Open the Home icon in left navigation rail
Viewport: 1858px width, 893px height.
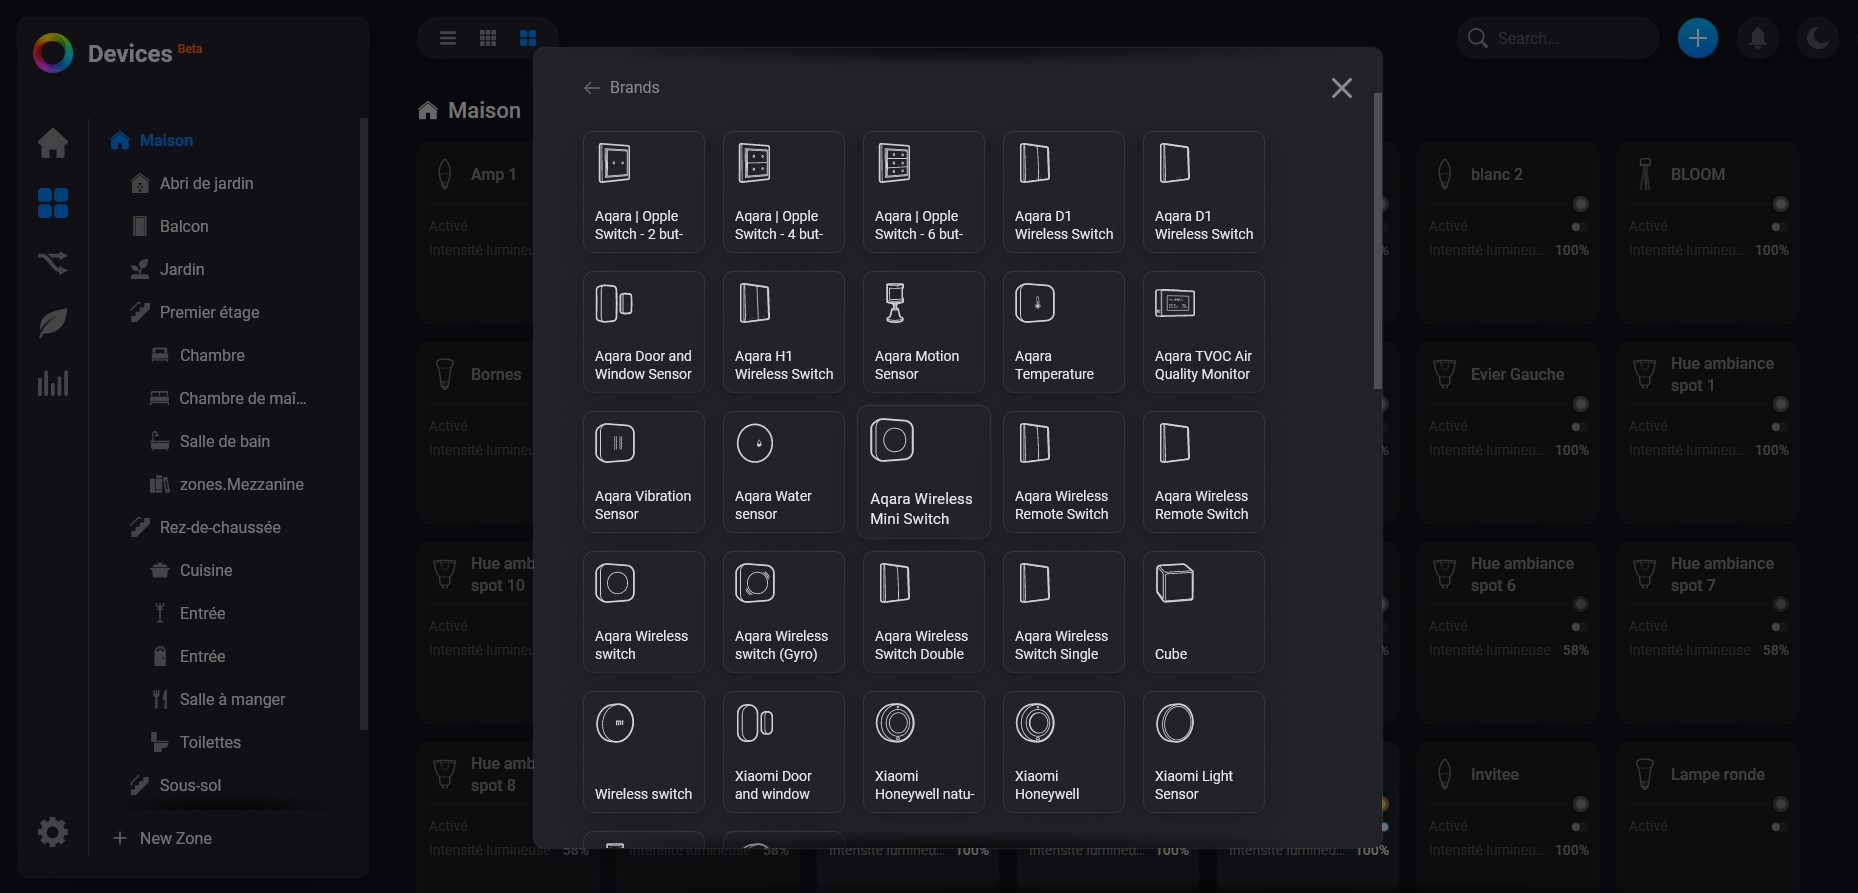click(x=53, y=143)
